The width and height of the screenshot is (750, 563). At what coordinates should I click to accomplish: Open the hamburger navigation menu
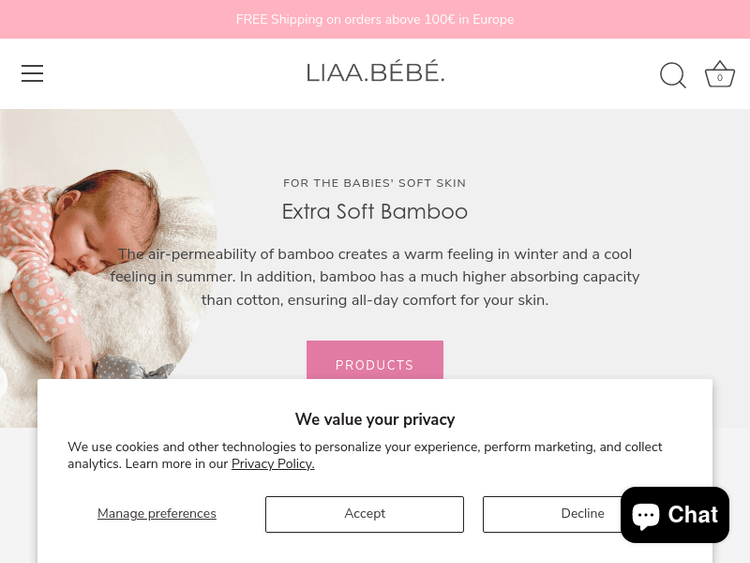[32, 74]
